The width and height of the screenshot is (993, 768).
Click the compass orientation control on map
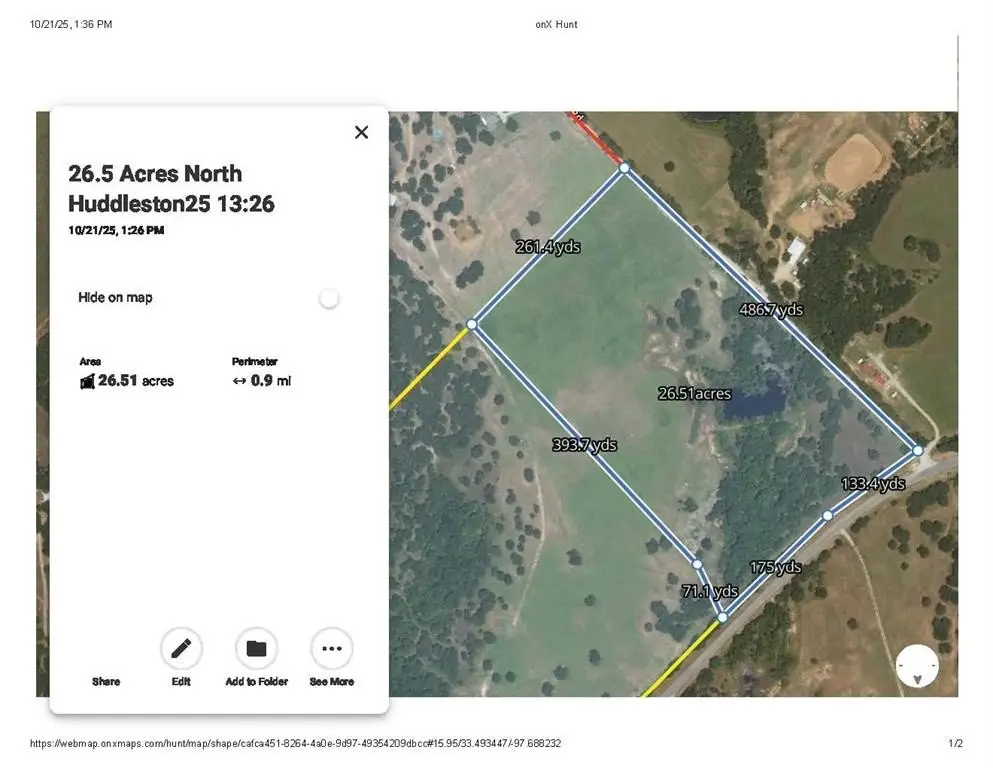pyautogui.click(x=917, y=666)
